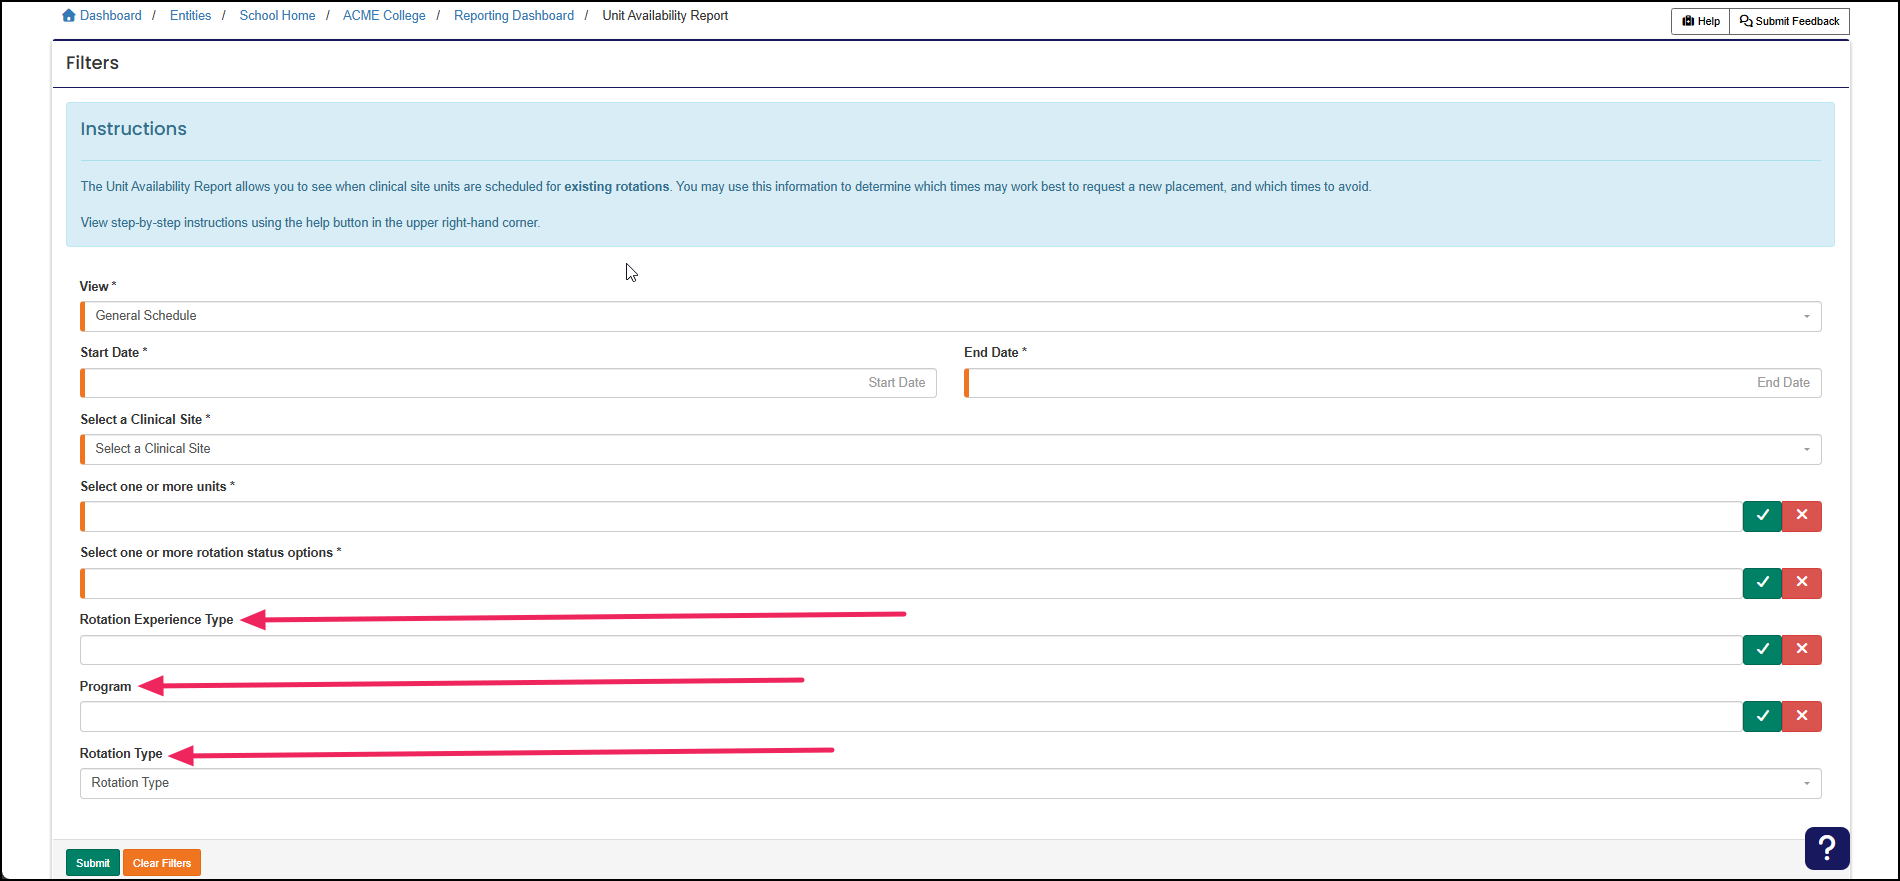Screen dimensions: 1900x881
Task: Click the Submit Feedback button
Action: point(1789,21)
